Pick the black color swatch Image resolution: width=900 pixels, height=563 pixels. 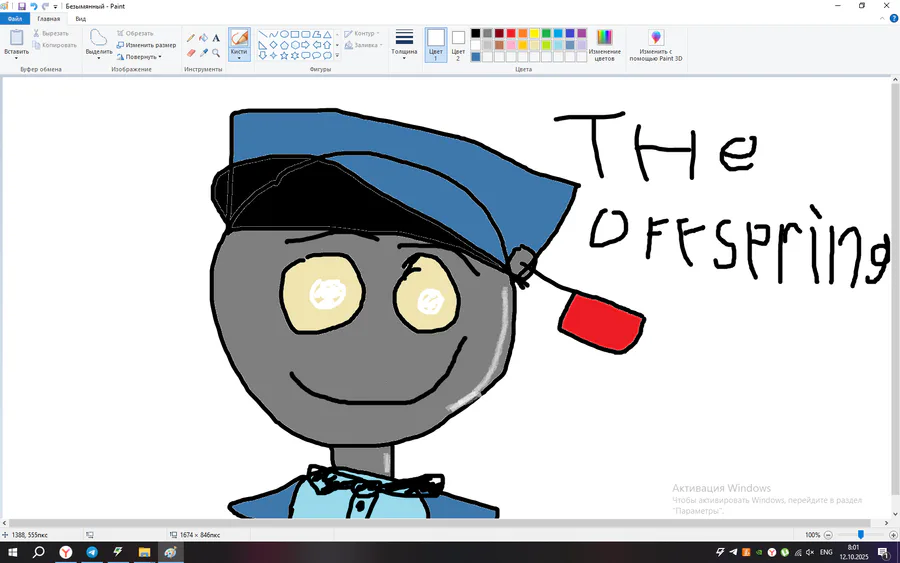tap(476, 33)
